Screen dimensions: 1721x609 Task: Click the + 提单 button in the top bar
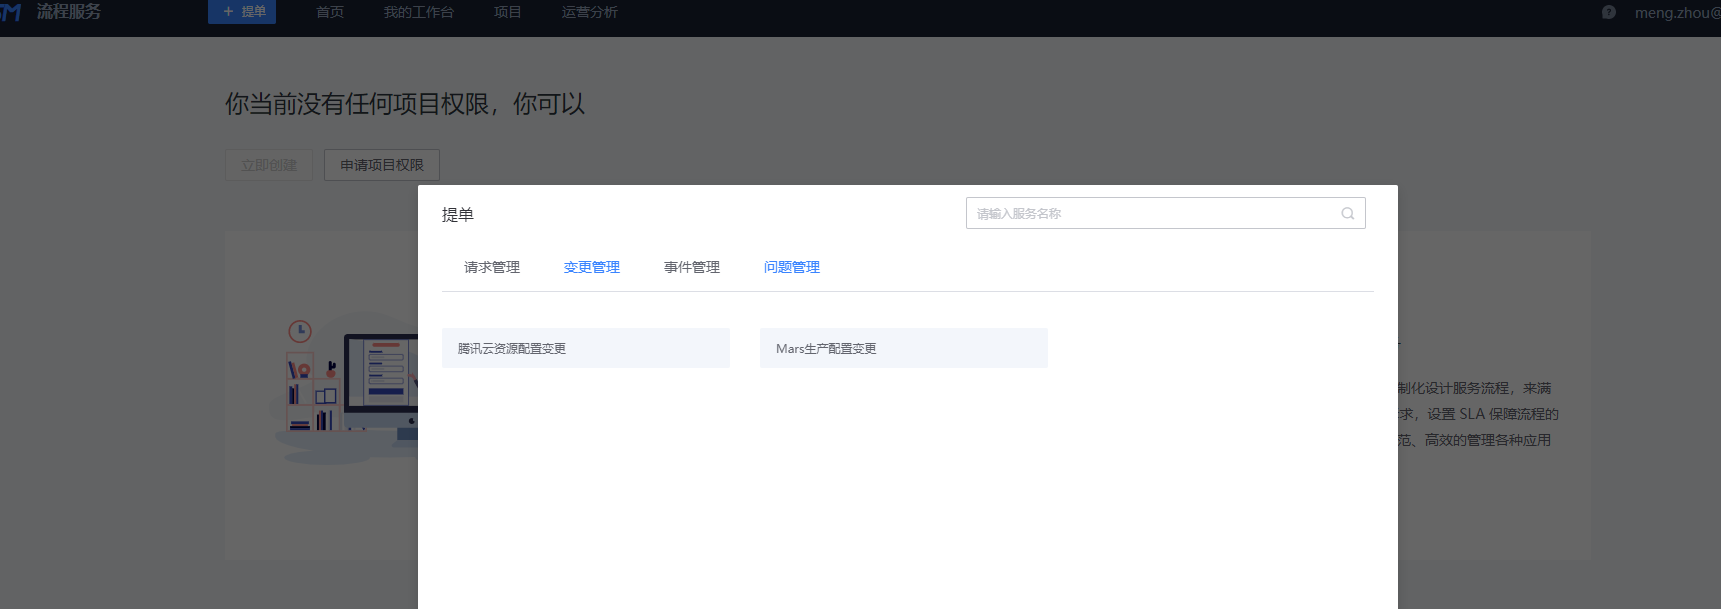pyautogui.click(x=242, y=12)
